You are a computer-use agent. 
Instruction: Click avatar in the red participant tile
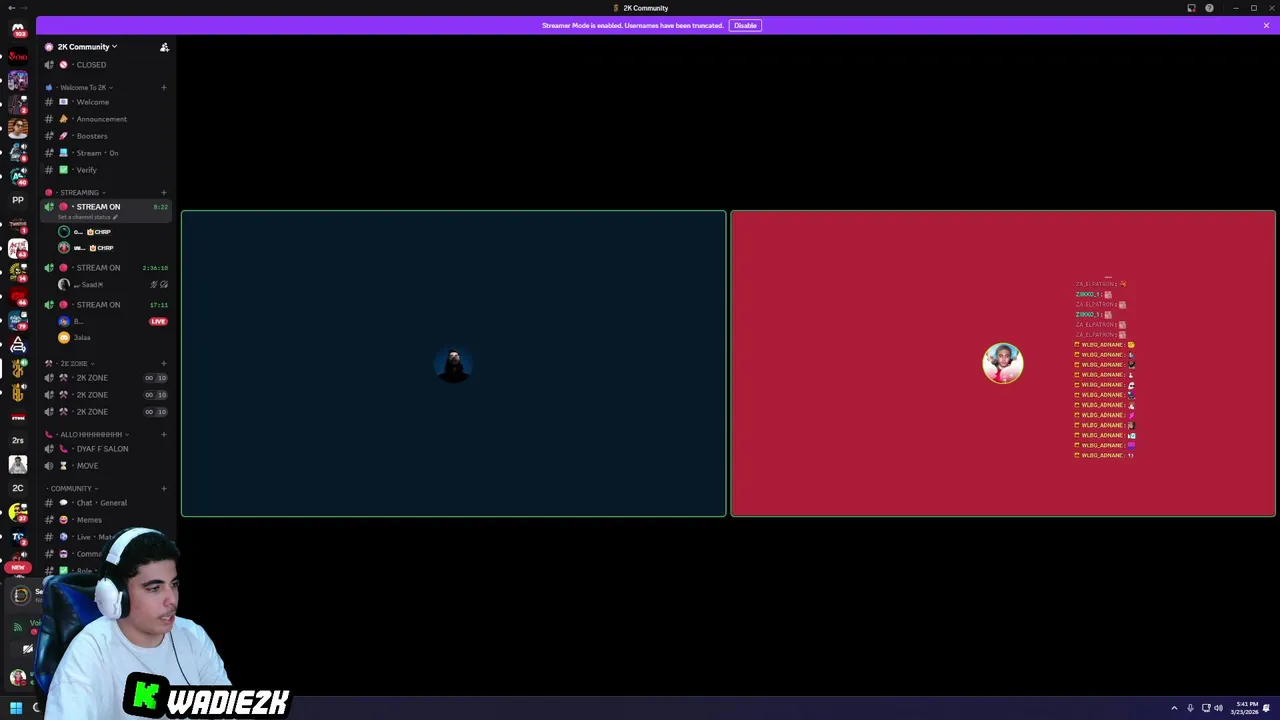[x=1003, y=363]
